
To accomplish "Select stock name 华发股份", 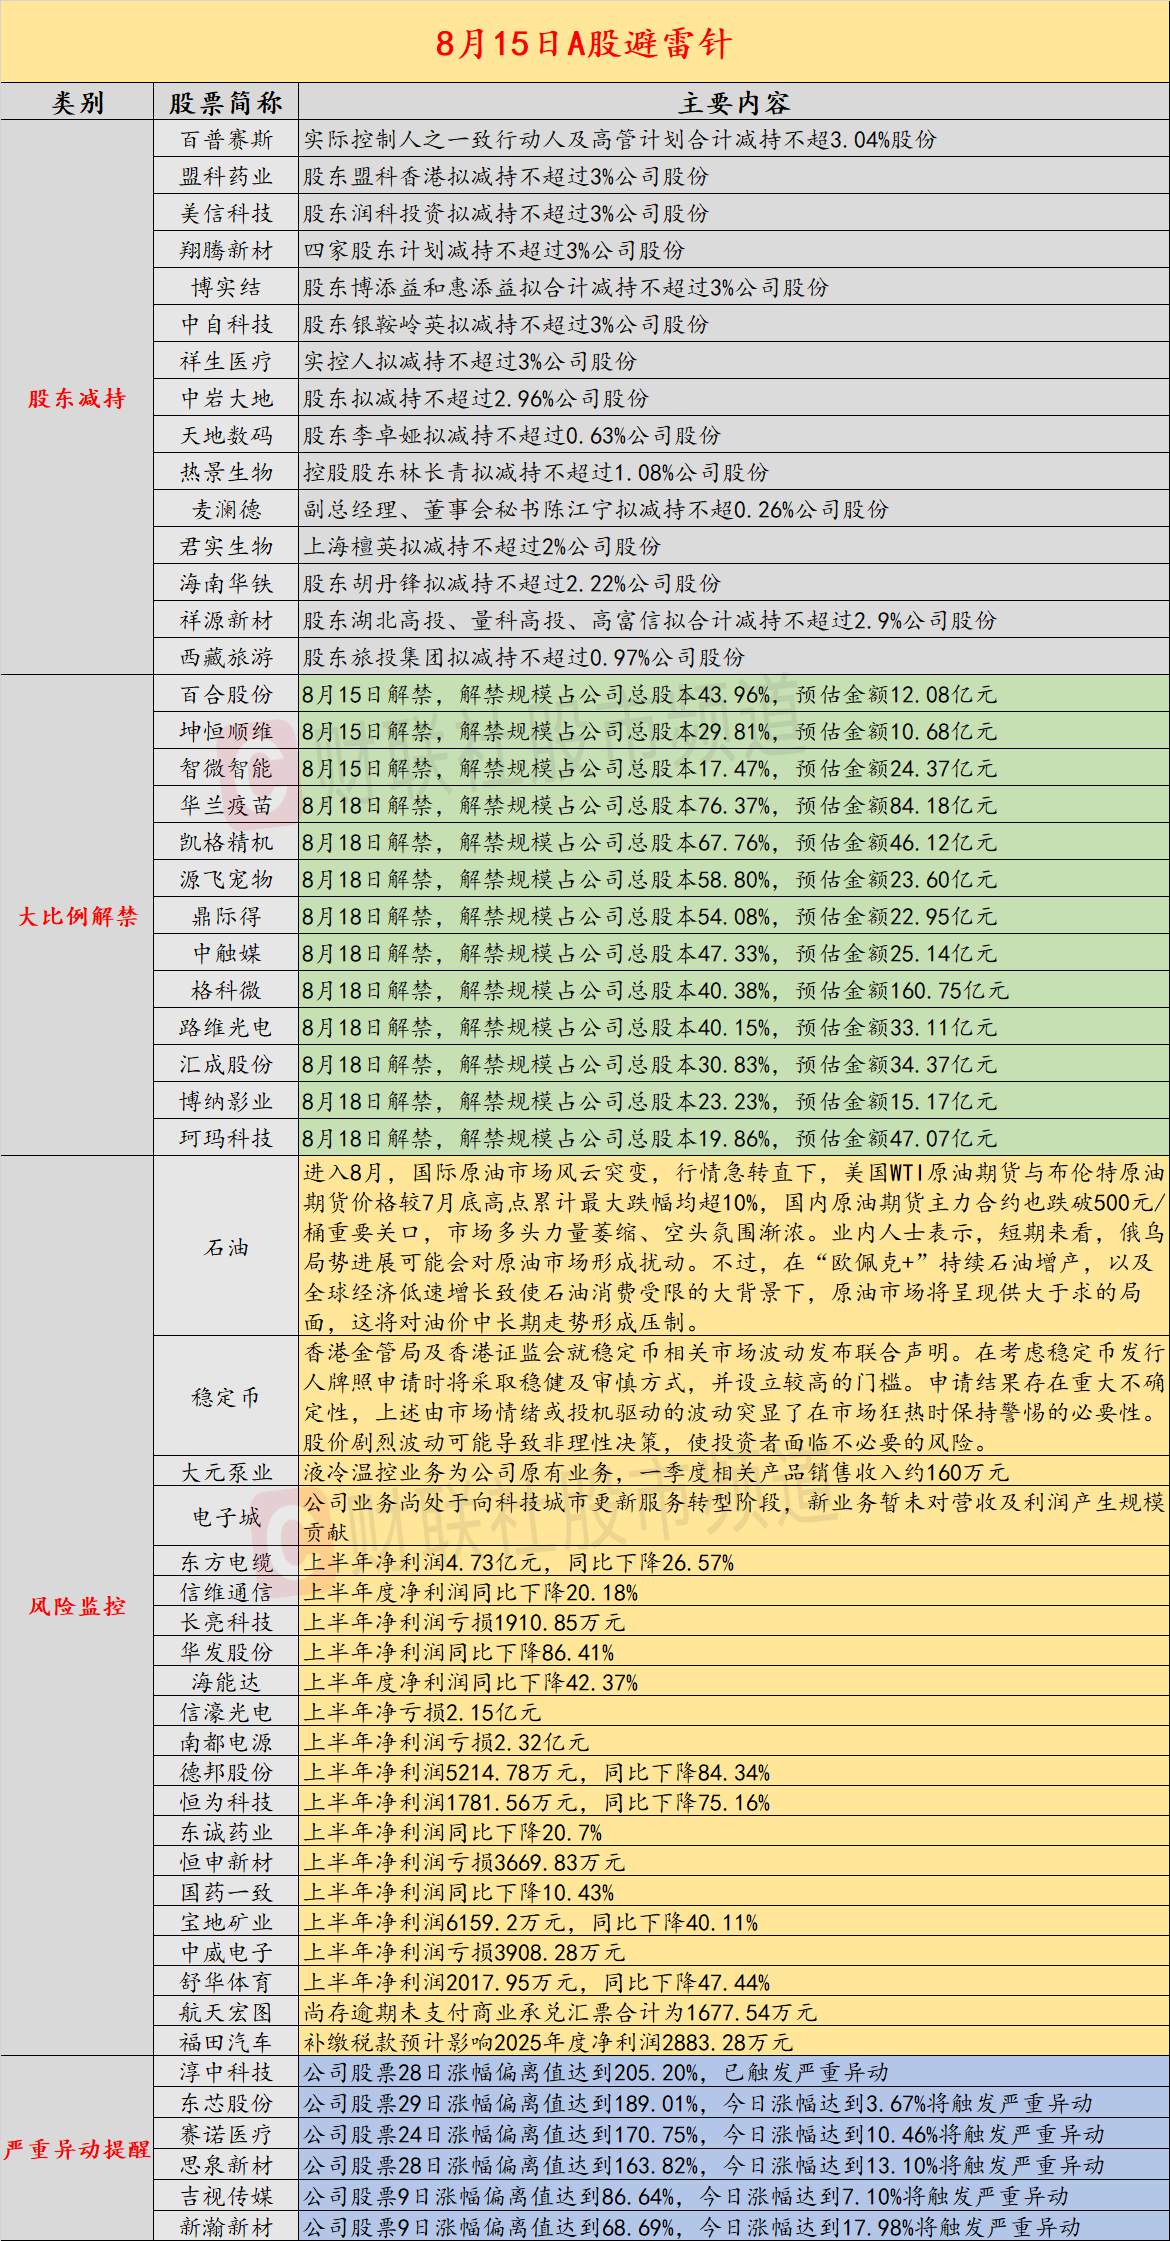I will (226, 1652).
